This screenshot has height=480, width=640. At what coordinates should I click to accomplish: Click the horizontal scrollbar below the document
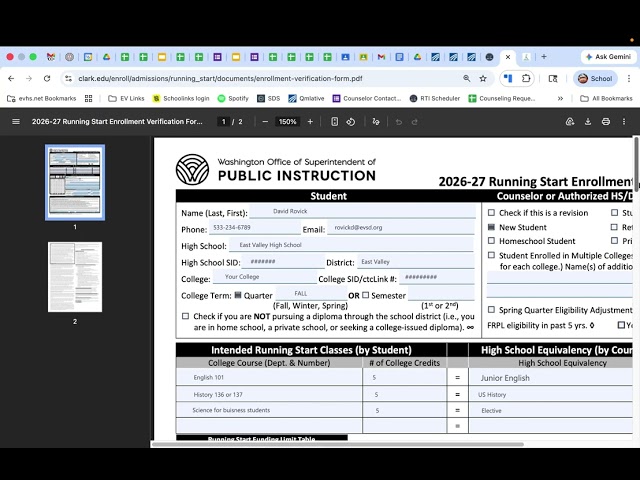point(338,444)
